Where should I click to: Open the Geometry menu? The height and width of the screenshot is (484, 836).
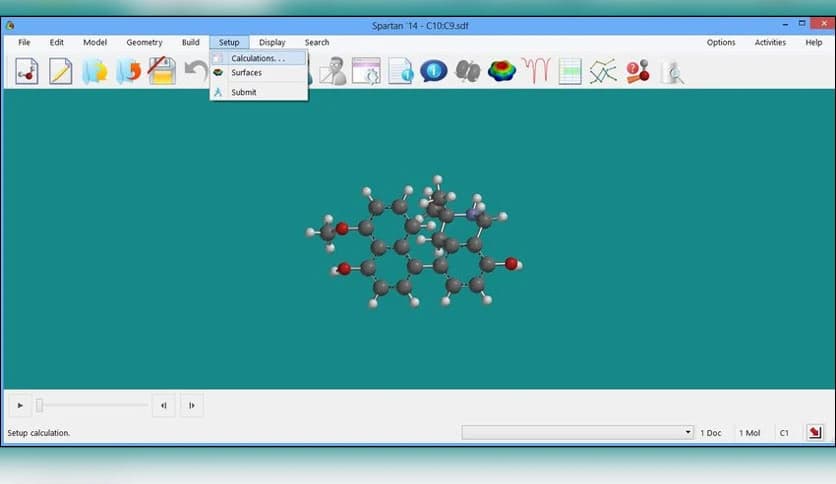(x=144, y=42)
